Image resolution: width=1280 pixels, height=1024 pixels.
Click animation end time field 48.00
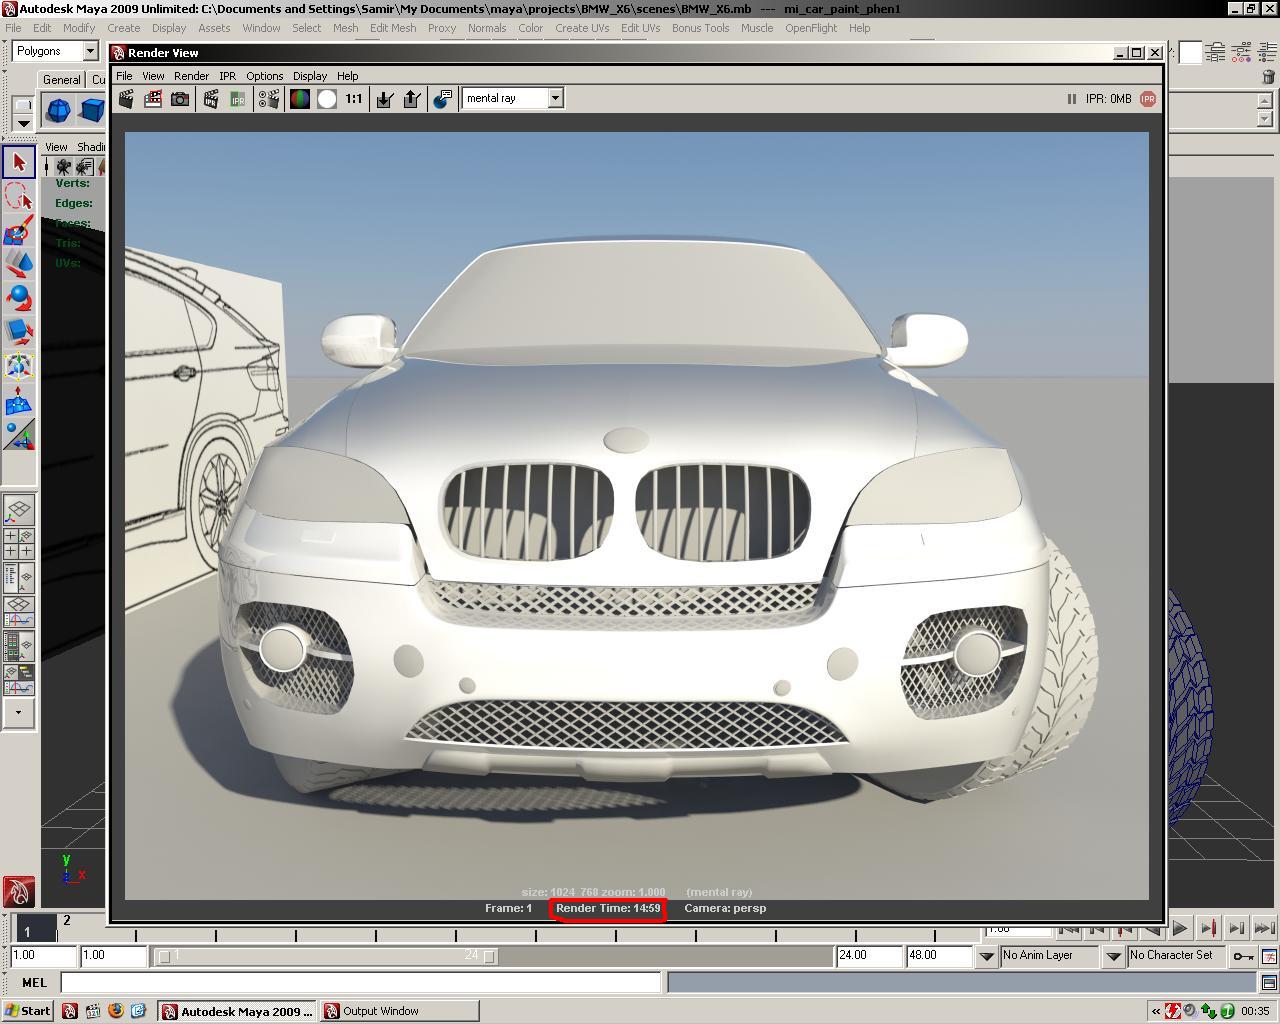point(939,956)
